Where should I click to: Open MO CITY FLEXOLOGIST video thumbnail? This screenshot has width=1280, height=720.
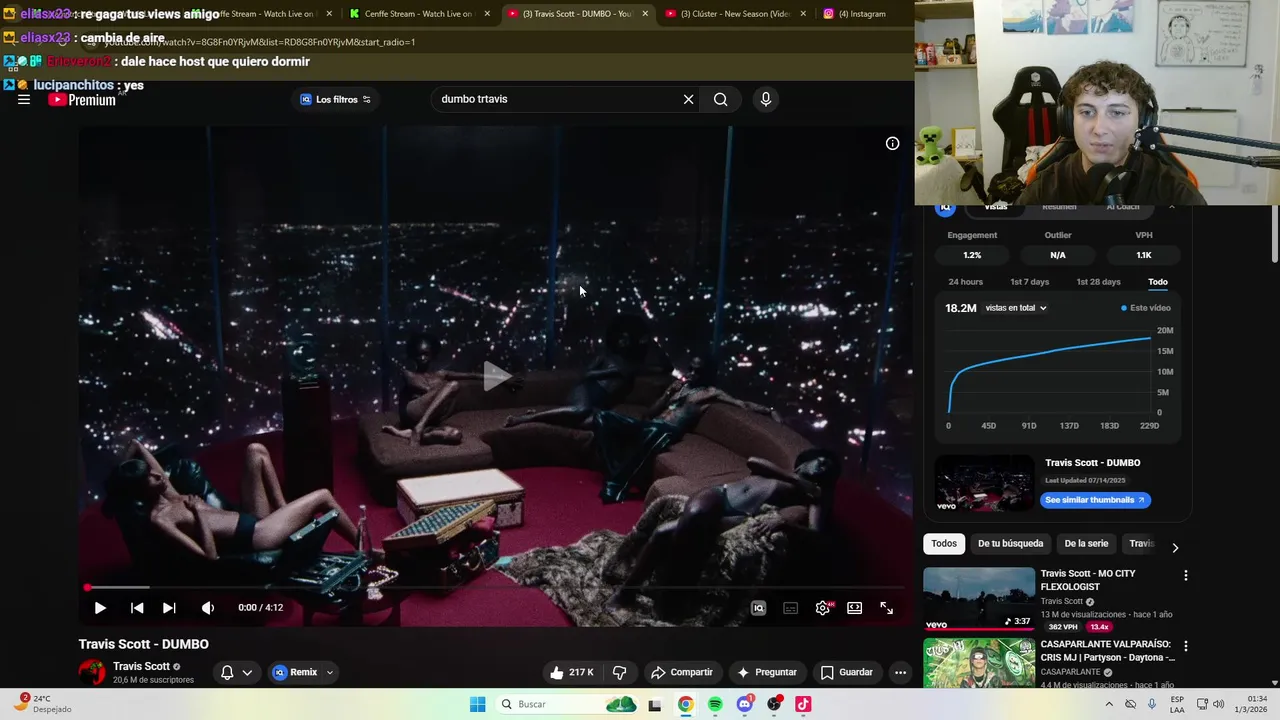(979, 598)
